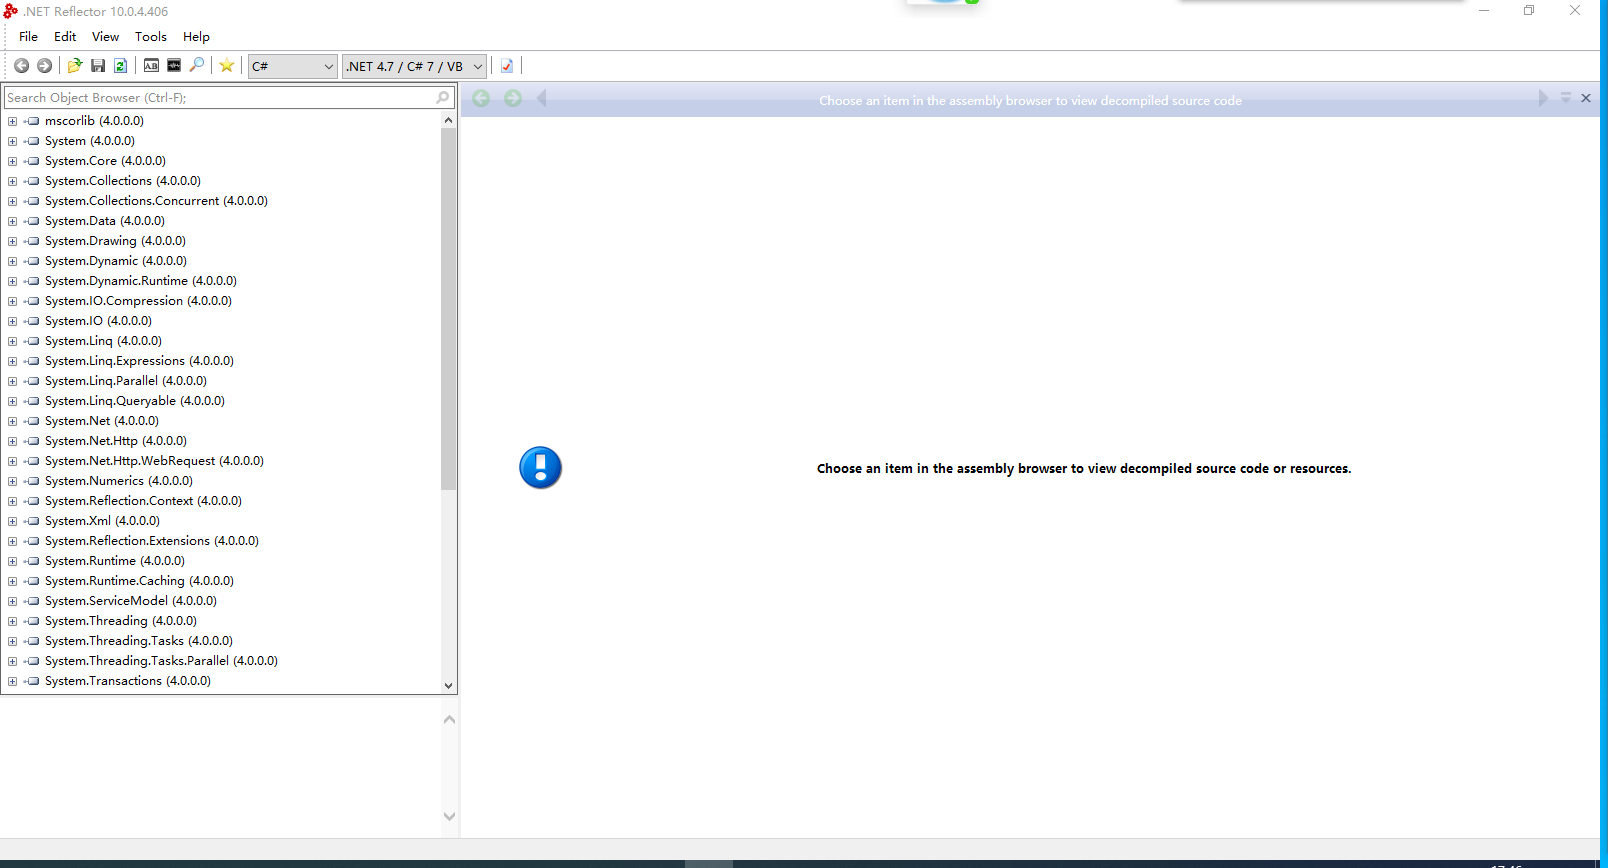Viewport: 1608px width, 868px height.
Task: Open the View menu
Action: coord(105,37)
